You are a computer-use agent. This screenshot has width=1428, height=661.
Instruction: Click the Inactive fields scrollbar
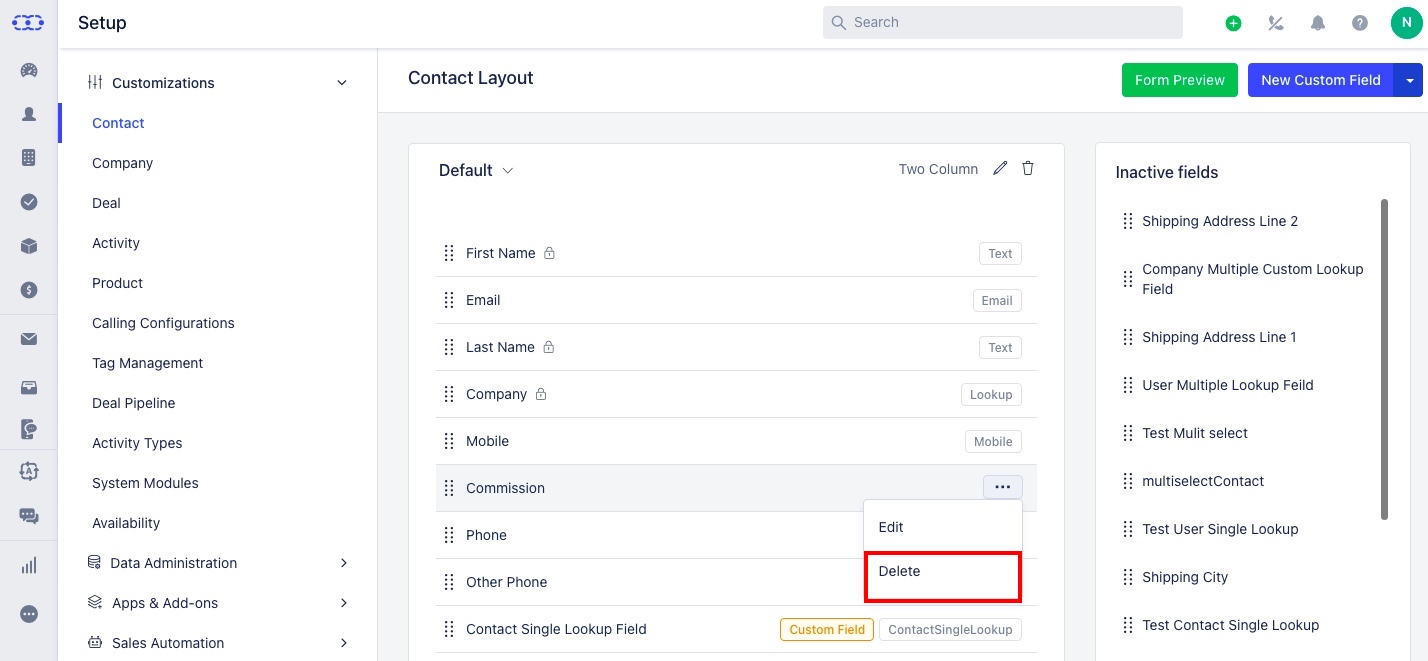[x=1384, y=359]
